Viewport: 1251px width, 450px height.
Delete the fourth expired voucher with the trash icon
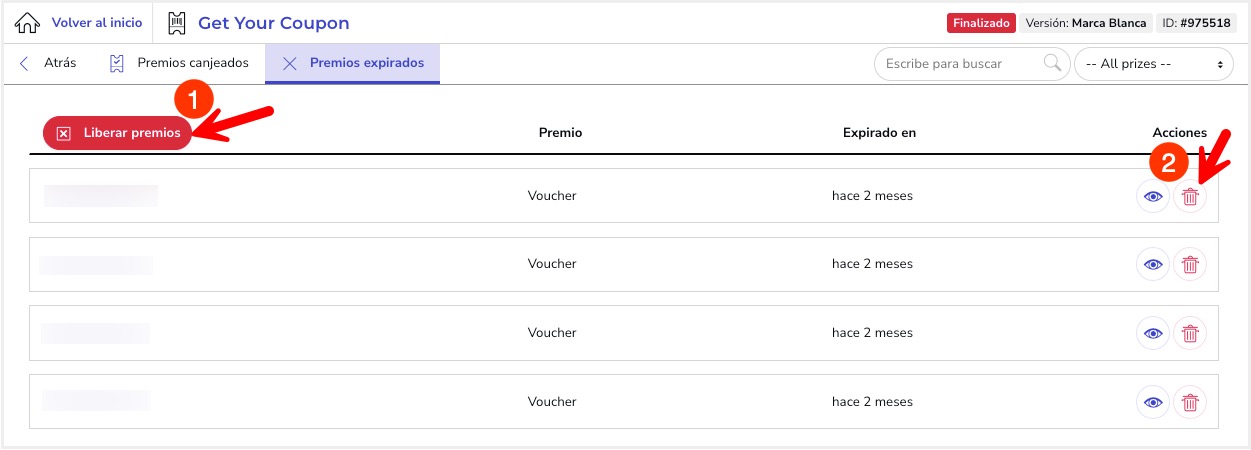click(x=1190, y=402)
